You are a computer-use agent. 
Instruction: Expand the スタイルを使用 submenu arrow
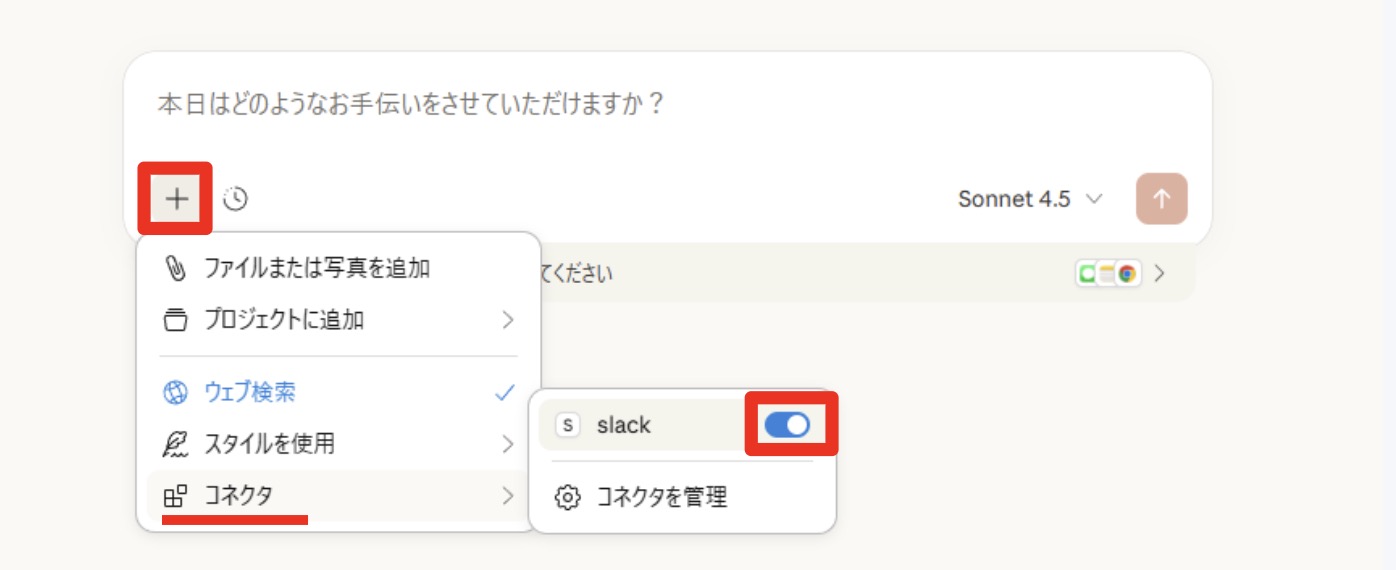[x=508, y=443]
